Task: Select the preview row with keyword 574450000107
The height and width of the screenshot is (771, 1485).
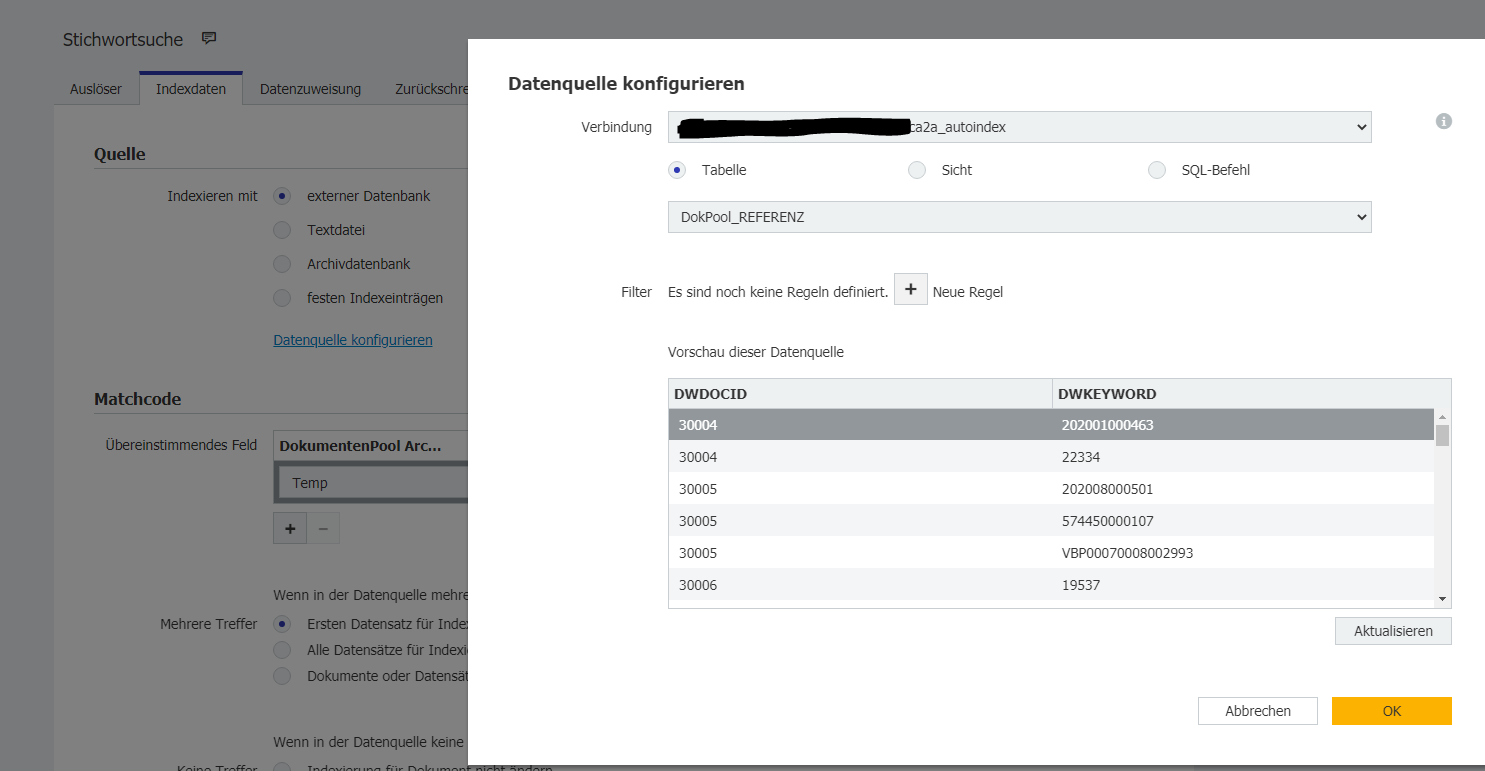Action: [x=1050, y=521]
